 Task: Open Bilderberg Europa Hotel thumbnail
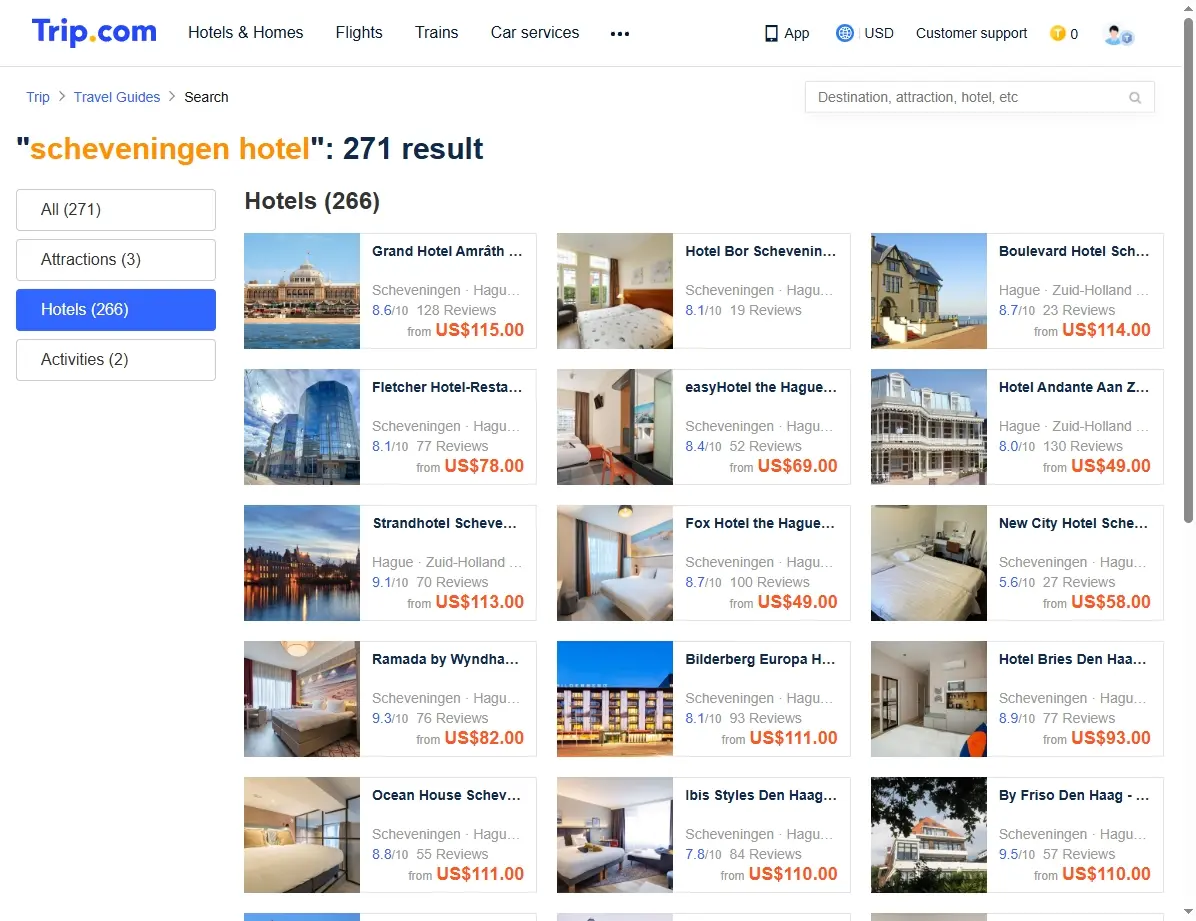pyautogui.click(x=615, y=699)
